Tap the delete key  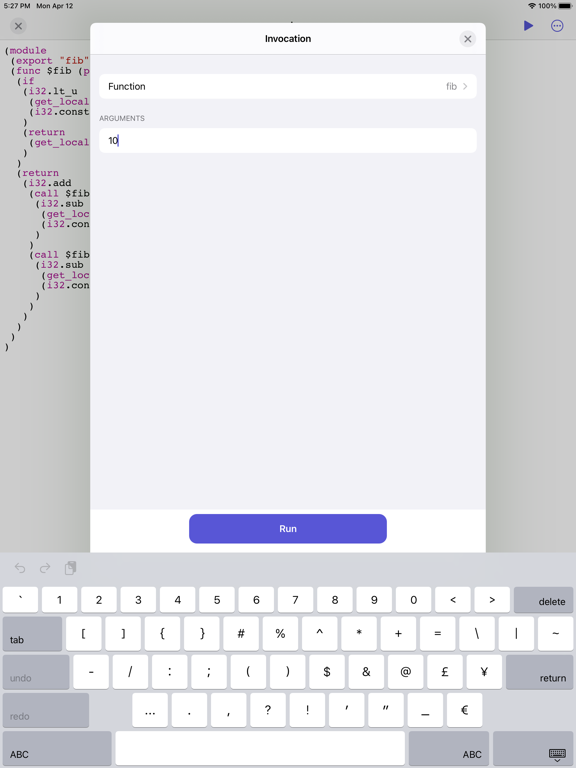543,600
